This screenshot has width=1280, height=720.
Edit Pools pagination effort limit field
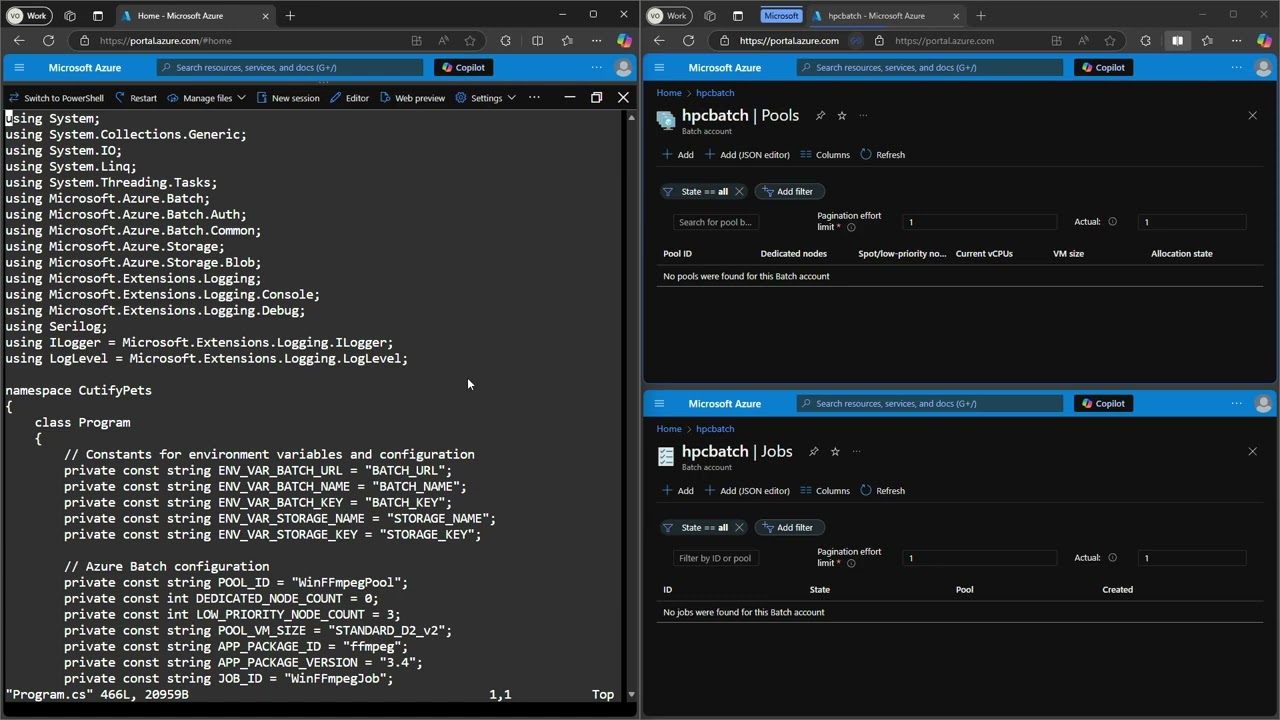(979, 222)
